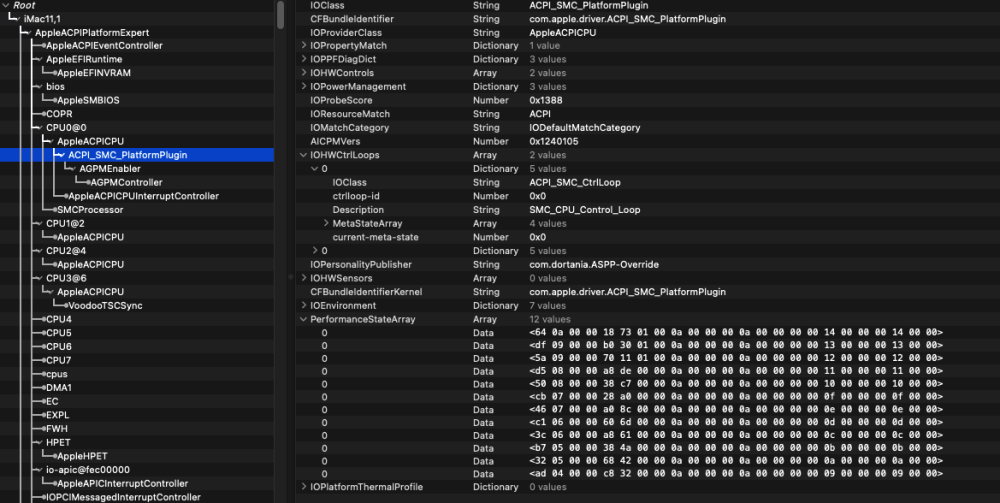This screenshot has width=1000, height=503.
Task: Select the CPU3@6 tree item
Action: [66, 278]
